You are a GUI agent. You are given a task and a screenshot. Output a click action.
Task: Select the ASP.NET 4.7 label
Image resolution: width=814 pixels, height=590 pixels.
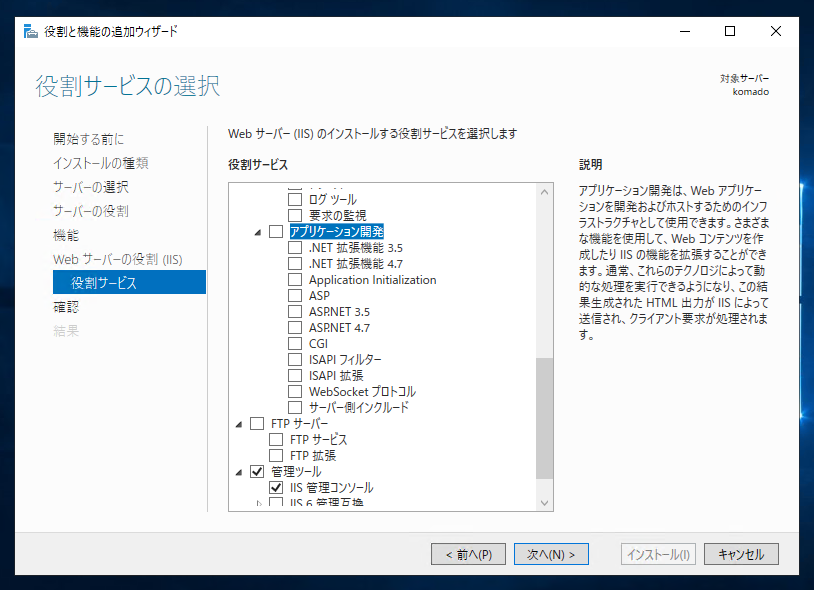click(x=340, y=328)
